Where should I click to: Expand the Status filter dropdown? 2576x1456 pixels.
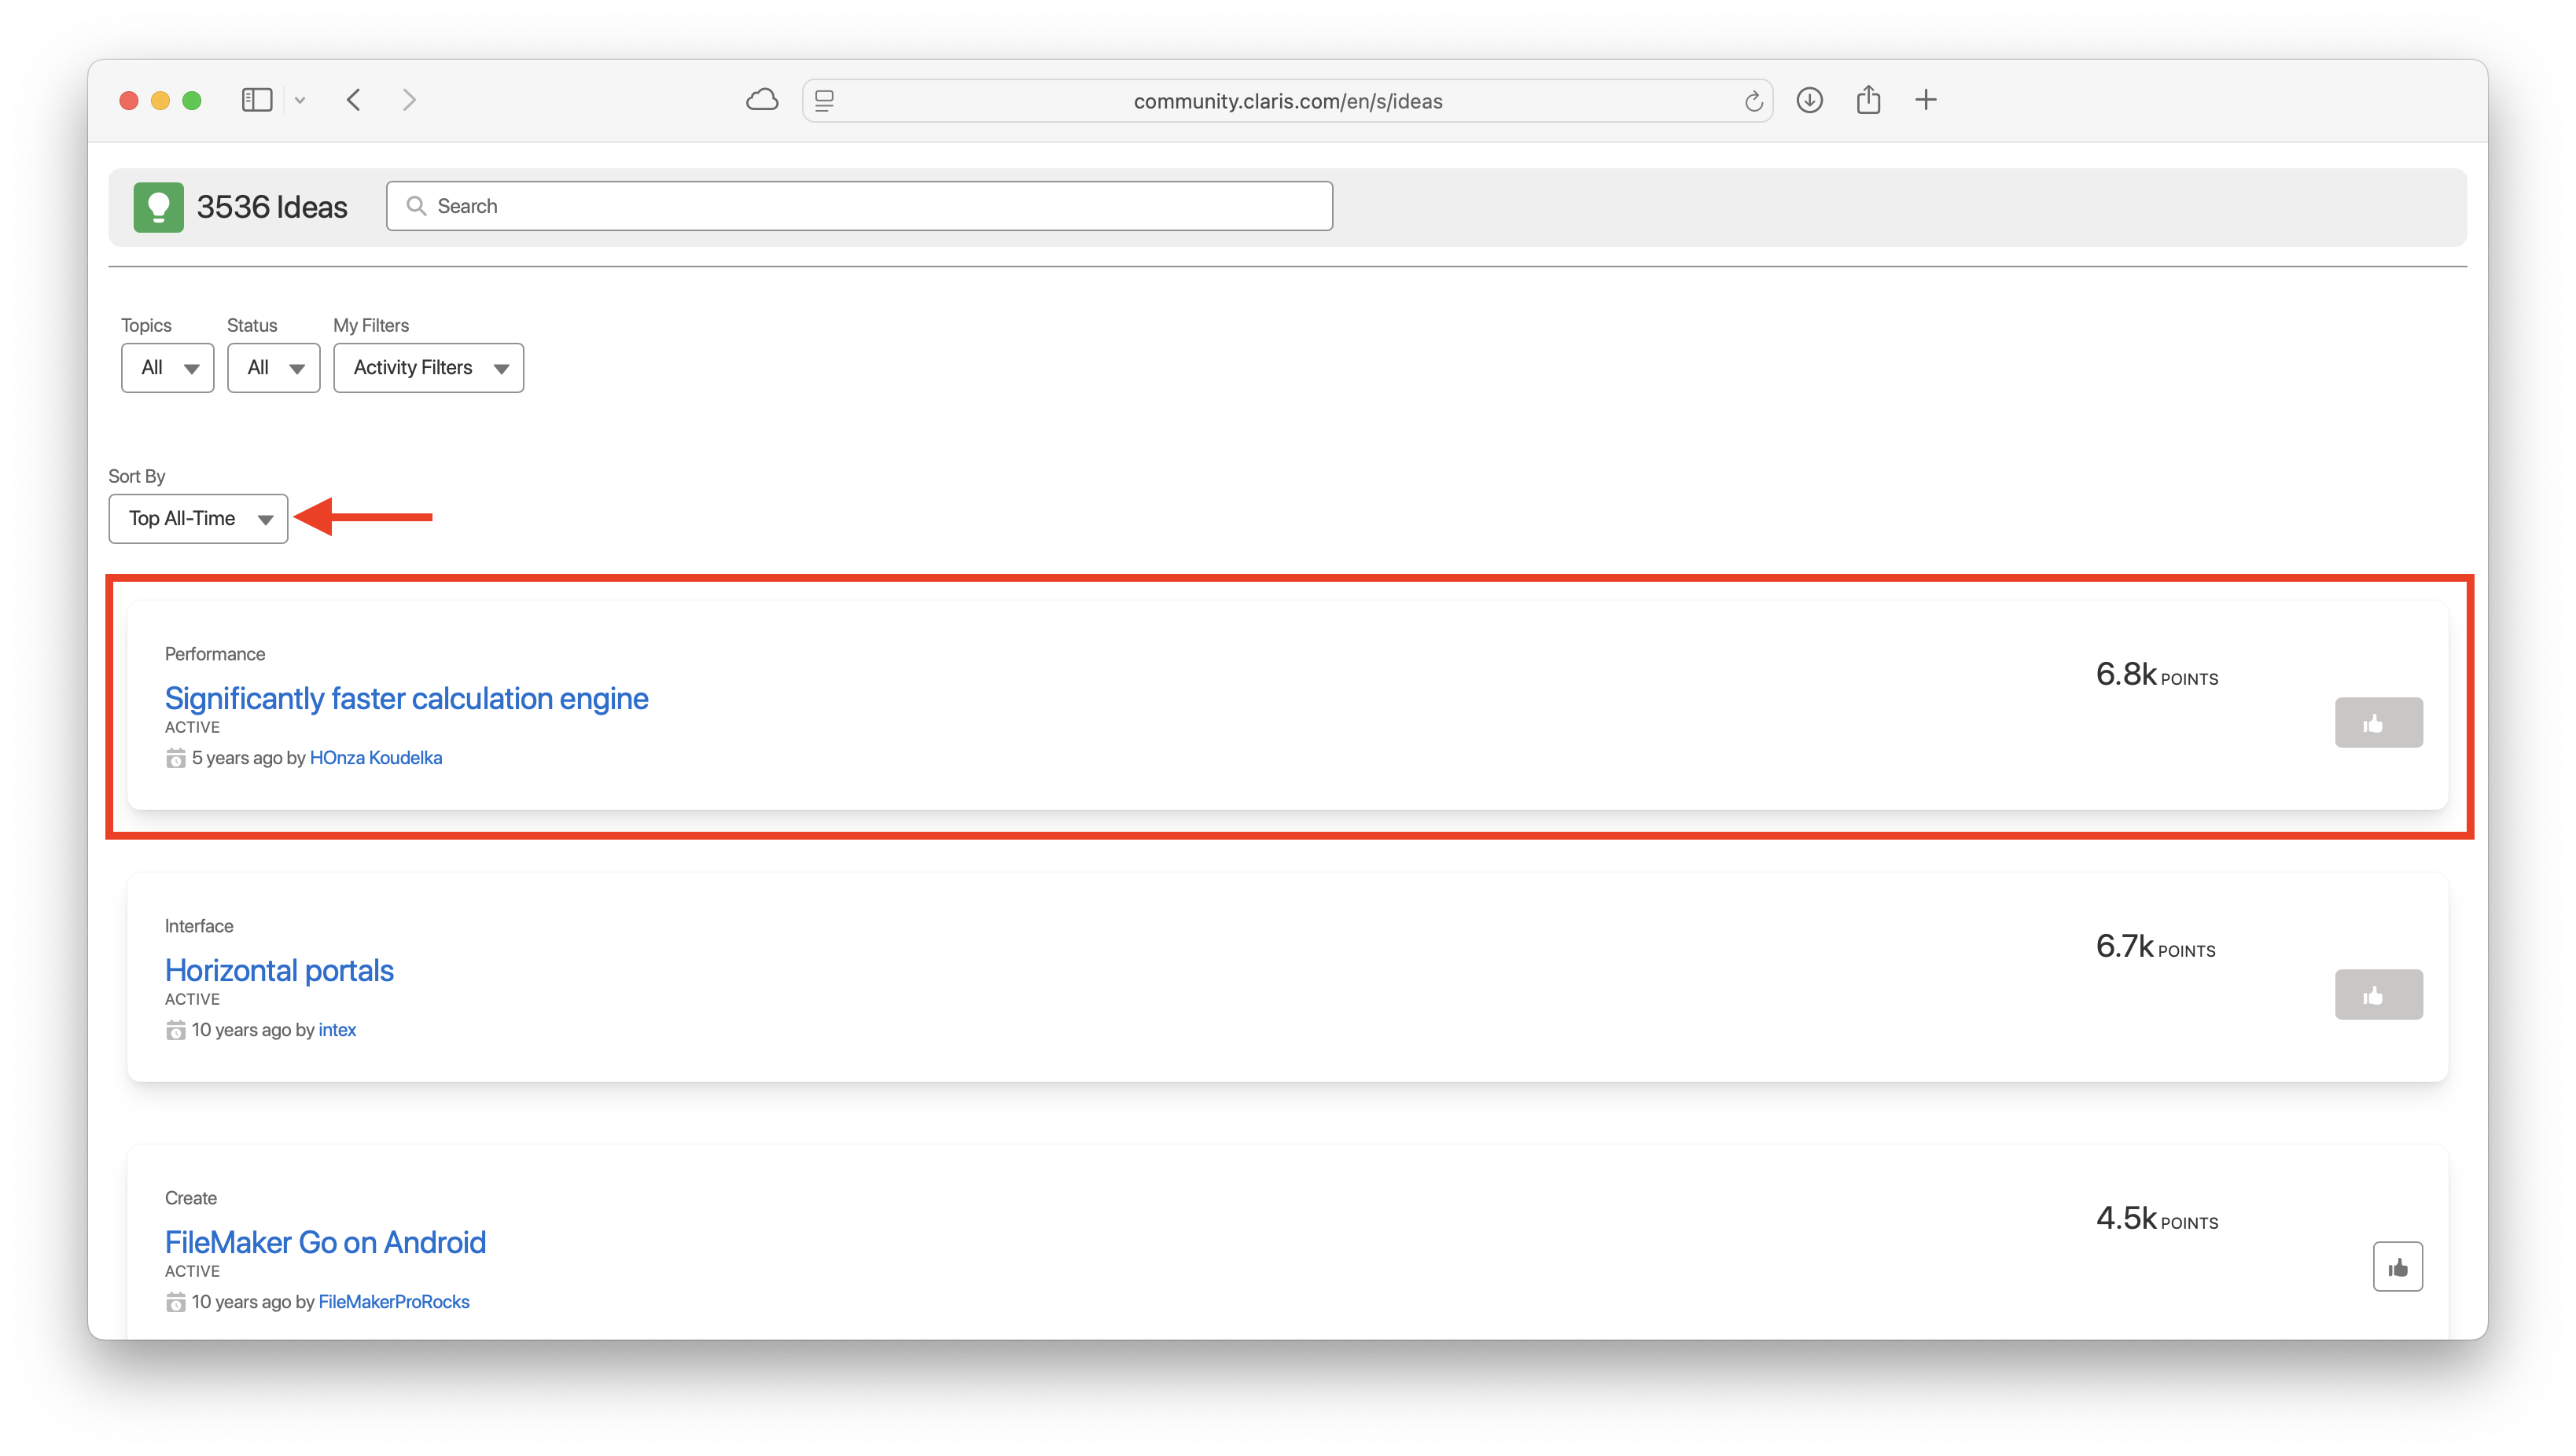273,368
